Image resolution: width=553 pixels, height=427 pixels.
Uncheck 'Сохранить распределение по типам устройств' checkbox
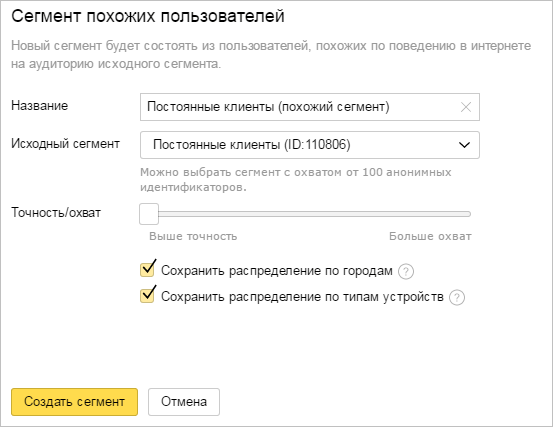tap(147, 296)
